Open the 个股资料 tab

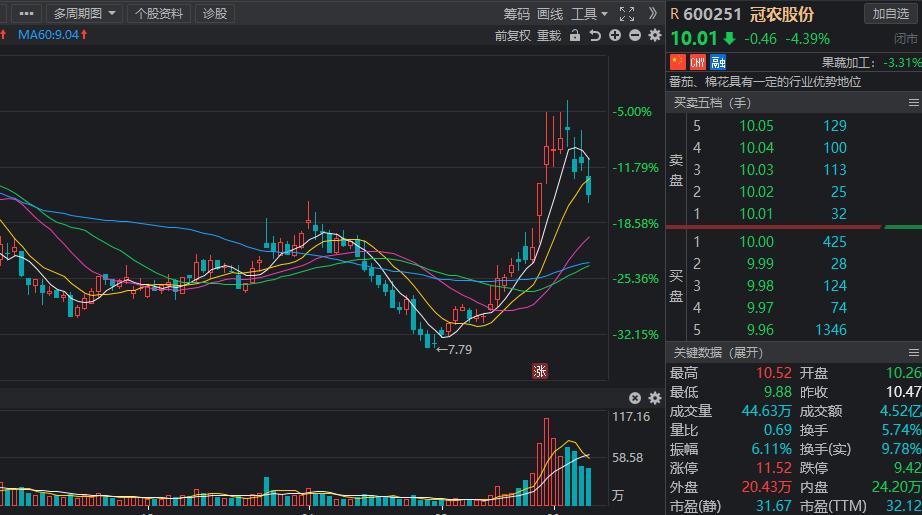[x=159, y=14]
